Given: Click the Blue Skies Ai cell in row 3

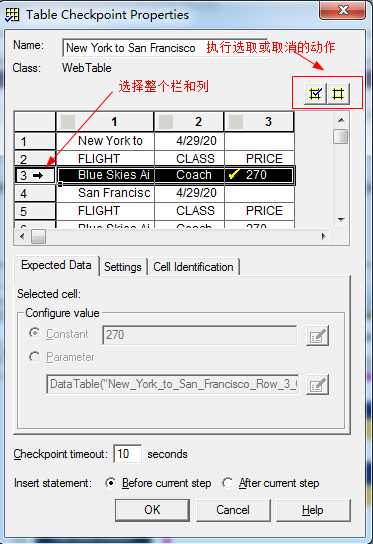Looking at the screenshot, I should click(x=106, y=175).
